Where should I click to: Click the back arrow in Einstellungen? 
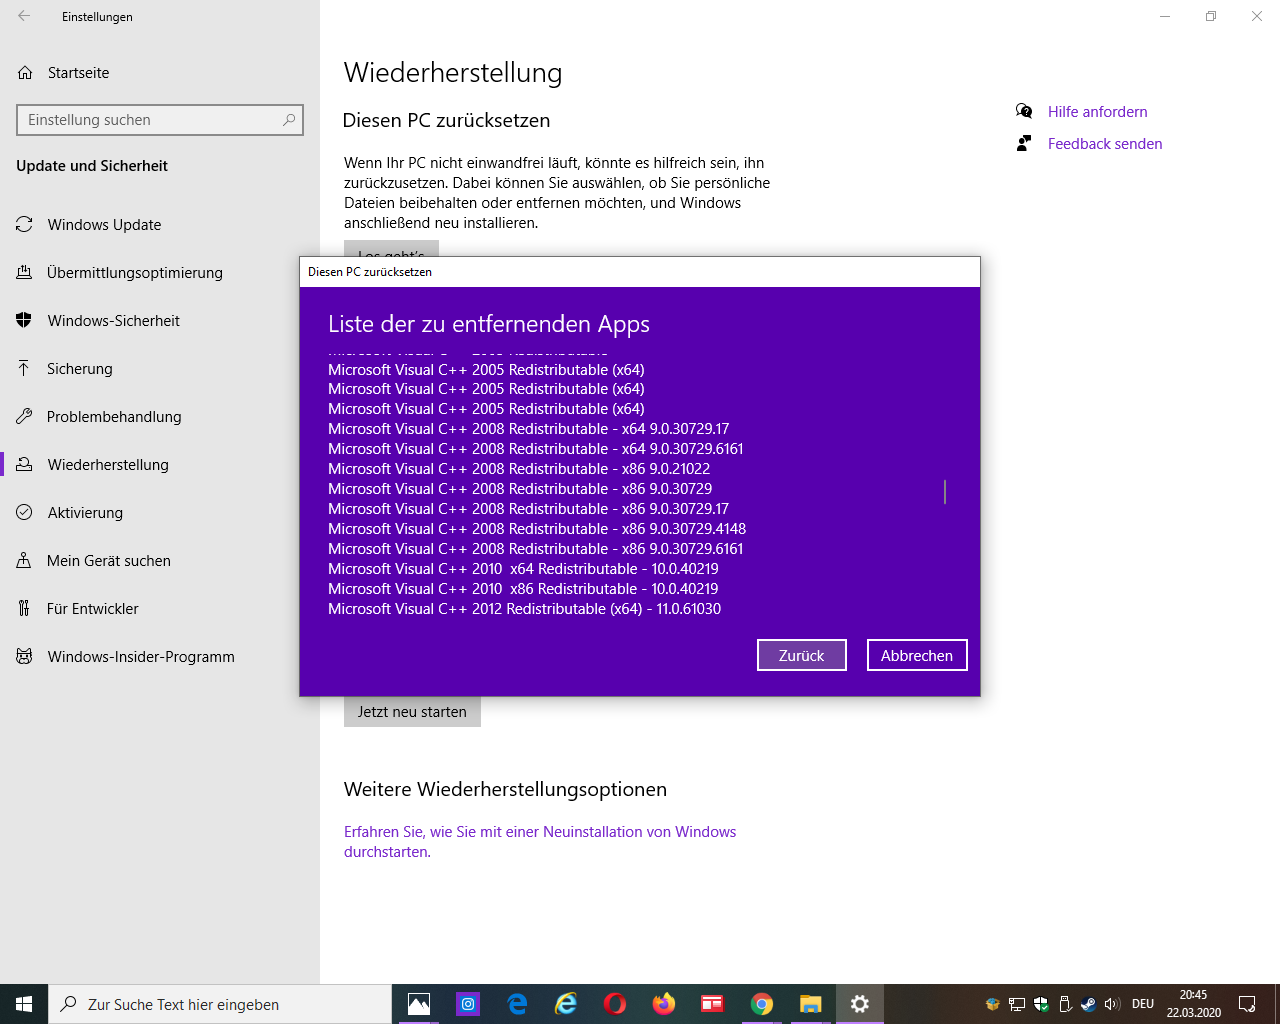coord(24,16)
